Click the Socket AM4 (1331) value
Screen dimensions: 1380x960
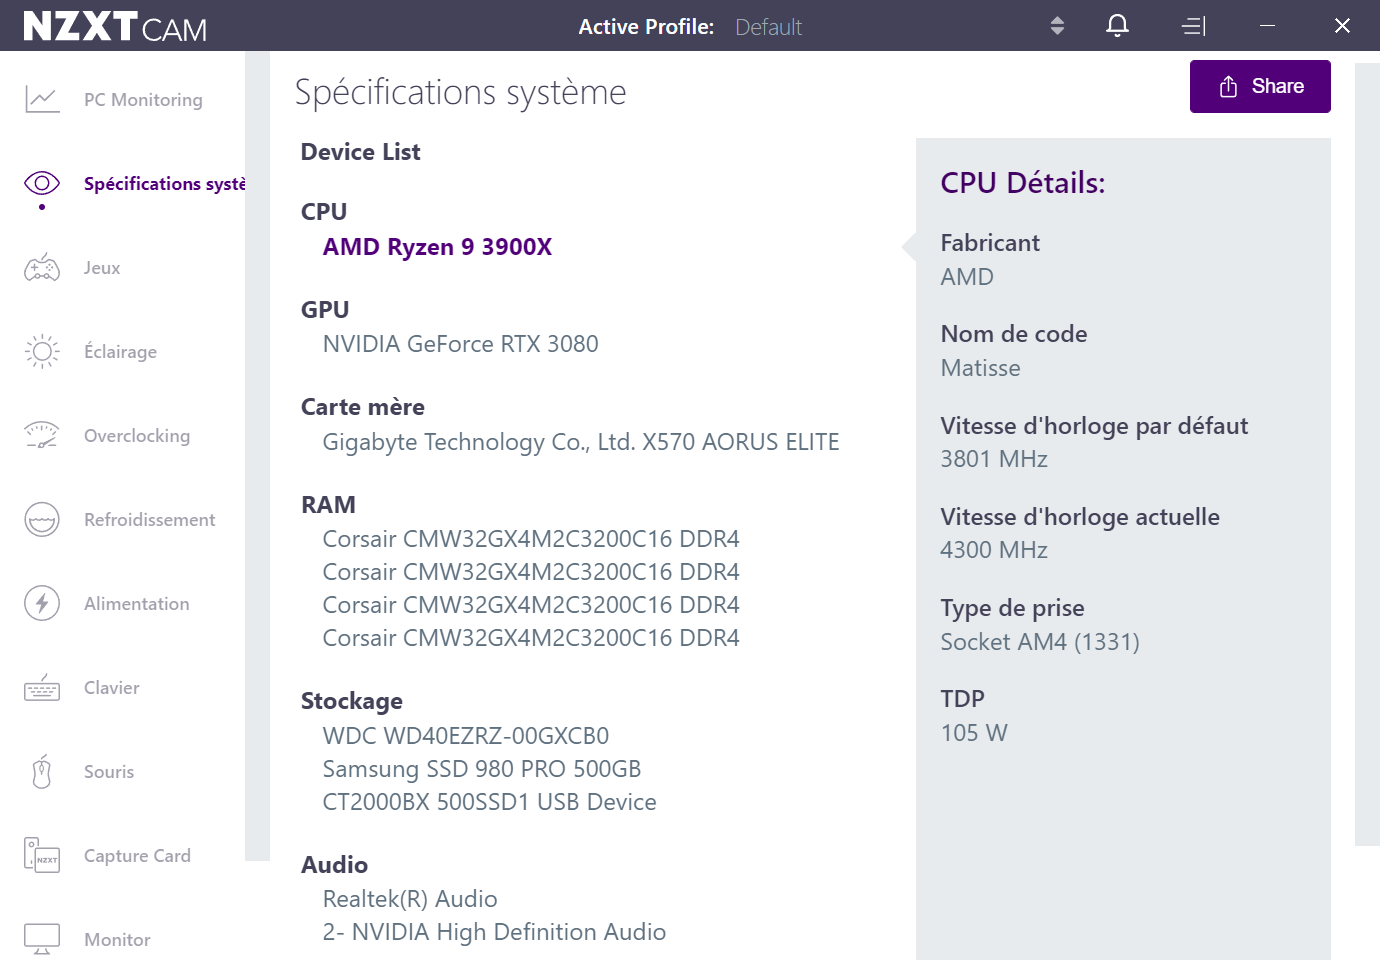pos(1040,642)
